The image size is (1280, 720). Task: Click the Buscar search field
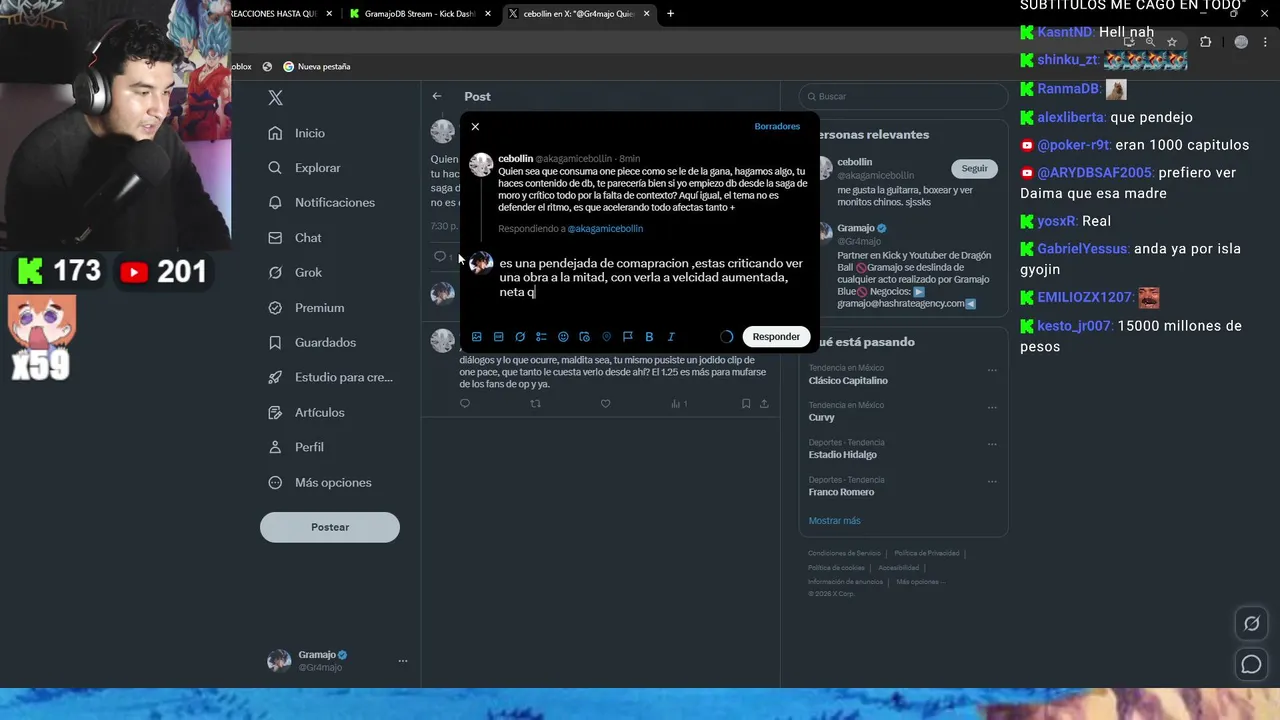(x=903, y=96)
